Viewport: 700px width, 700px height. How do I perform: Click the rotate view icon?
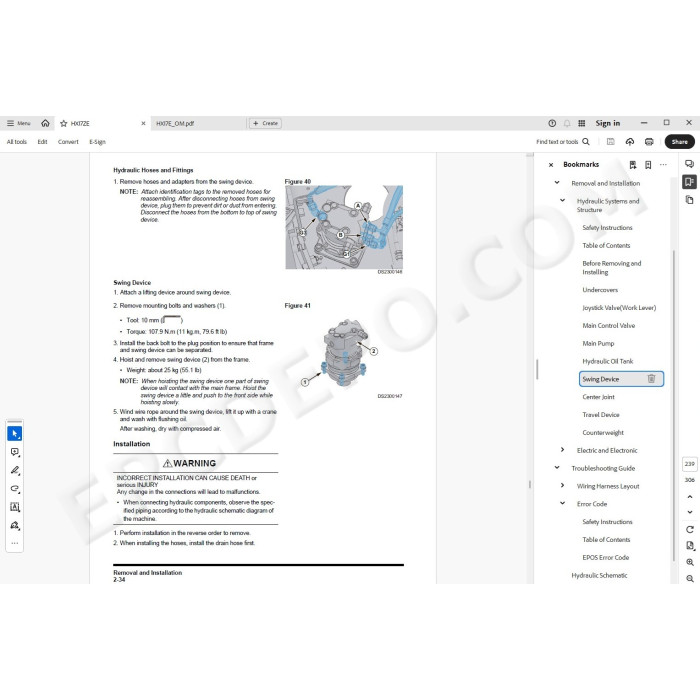[x=690, y=529]
